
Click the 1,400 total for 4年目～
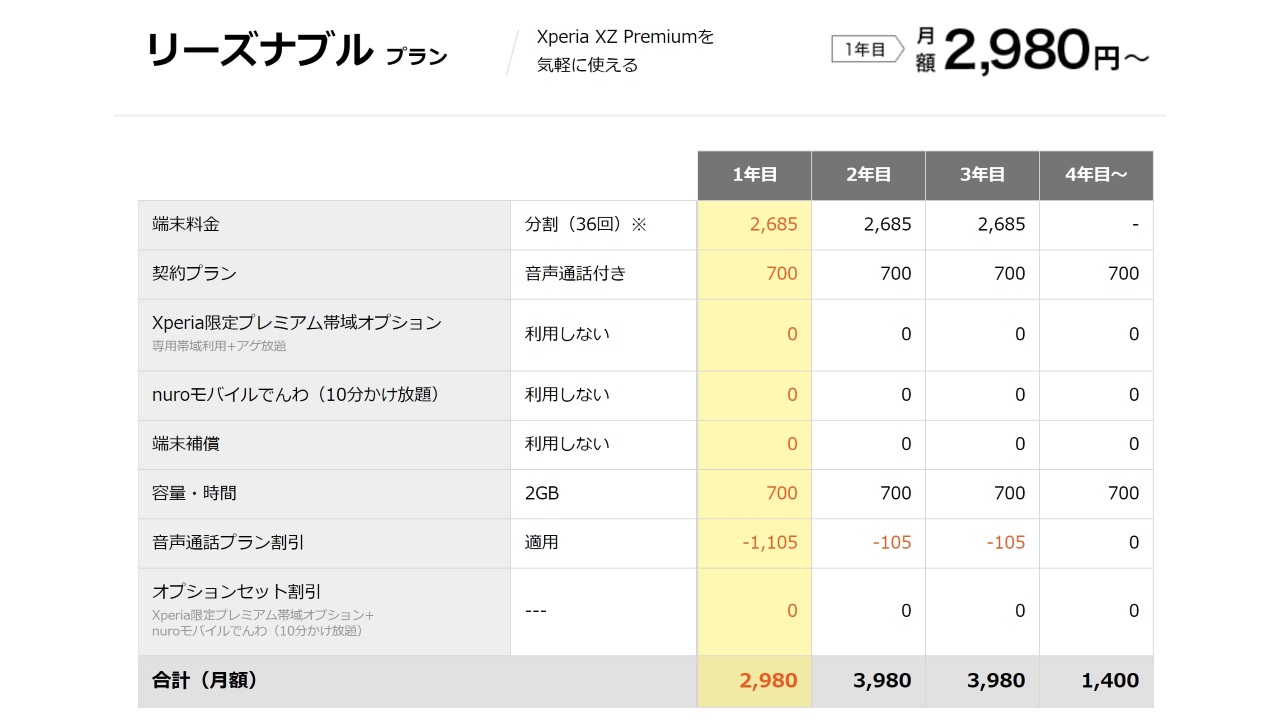pyautogui.click(x=1109, y=681)
